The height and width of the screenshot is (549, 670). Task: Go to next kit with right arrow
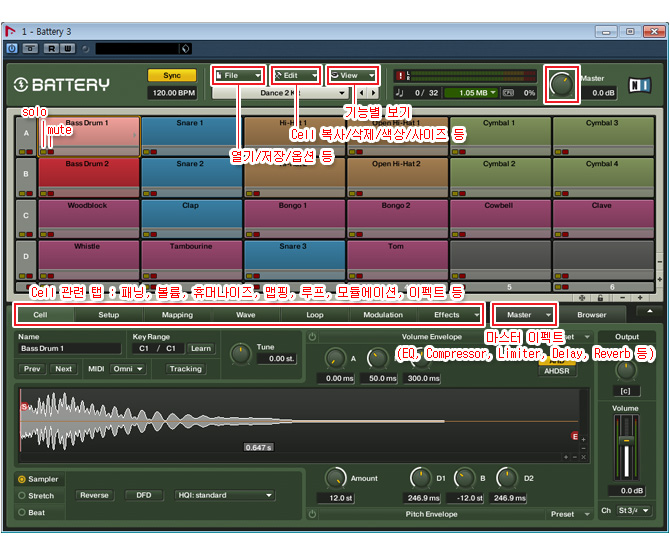(x=373, y=93)
